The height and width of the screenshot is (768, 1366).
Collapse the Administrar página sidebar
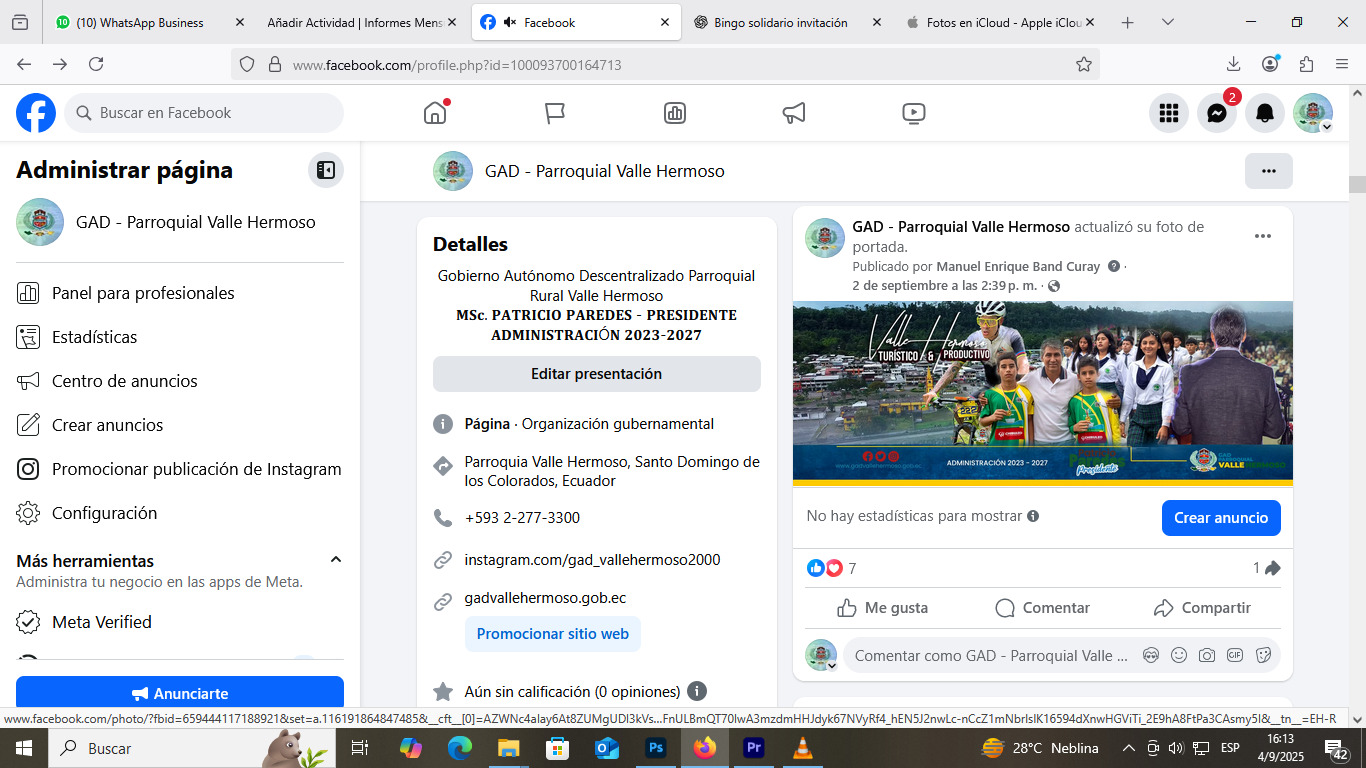[x=326, y=170]
